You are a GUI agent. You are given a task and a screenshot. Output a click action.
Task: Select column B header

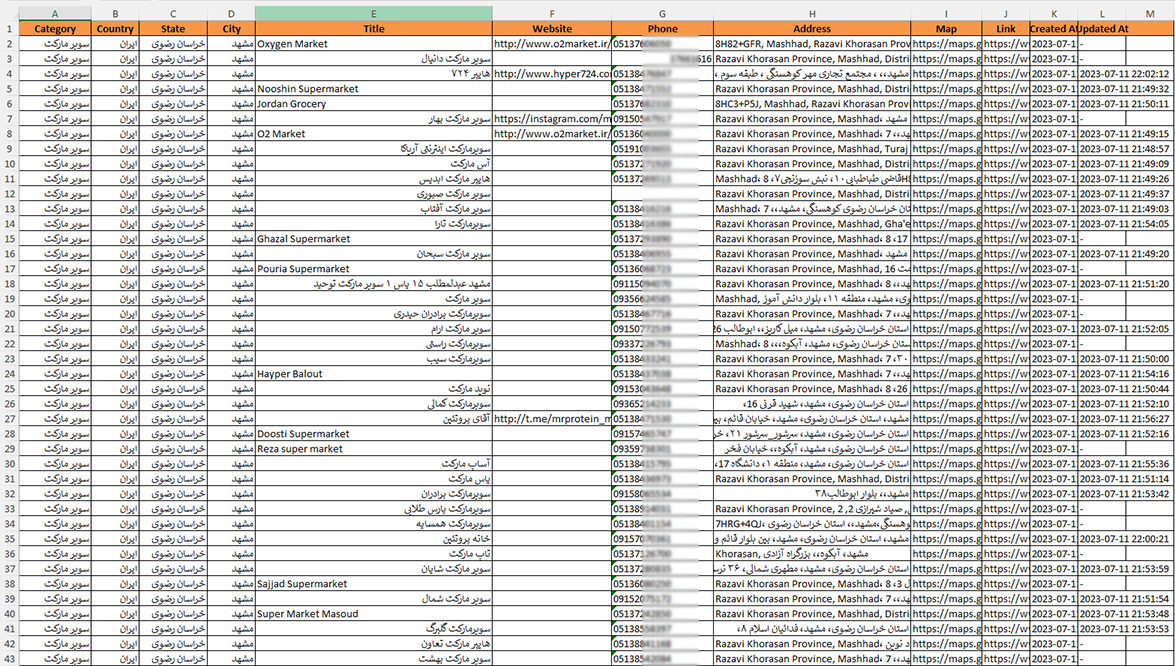pyautogui.click(x=115, y=13)
